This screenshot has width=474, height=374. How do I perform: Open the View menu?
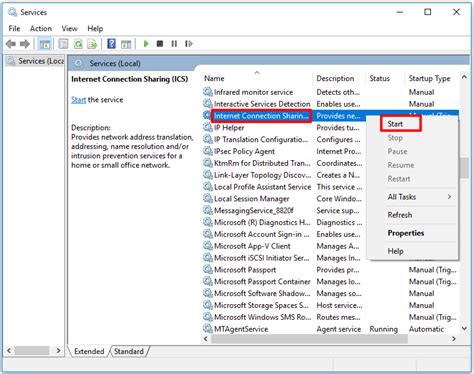(69, 29)
